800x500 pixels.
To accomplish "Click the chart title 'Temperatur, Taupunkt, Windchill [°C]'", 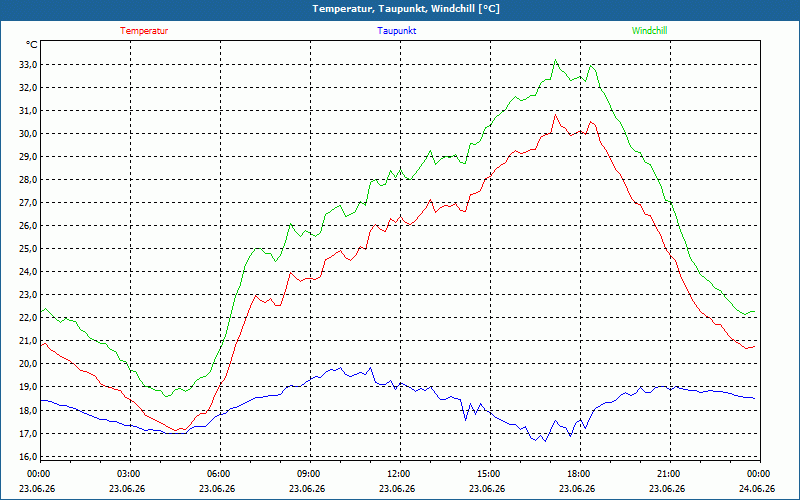I will click(x=406, y=9).
